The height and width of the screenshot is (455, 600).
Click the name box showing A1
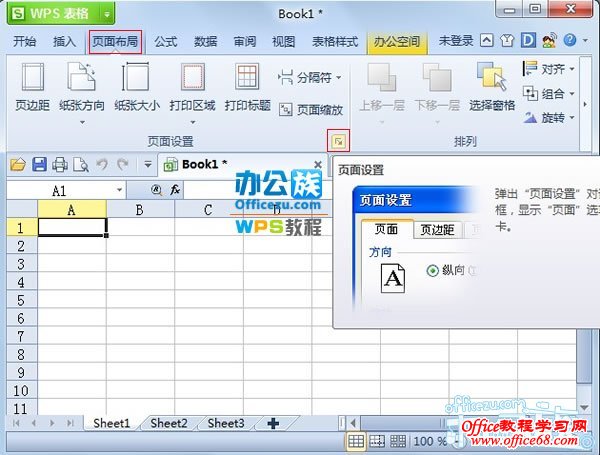pyautogui.click(x=60, y=190)
